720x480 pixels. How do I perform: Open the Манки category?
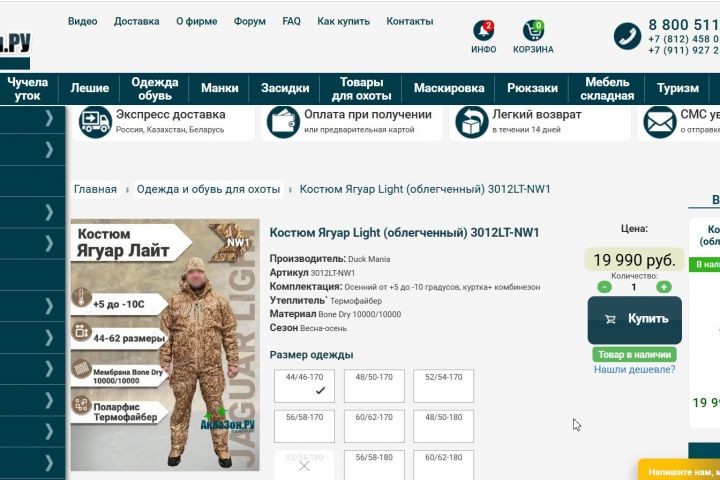click(219, 89)
